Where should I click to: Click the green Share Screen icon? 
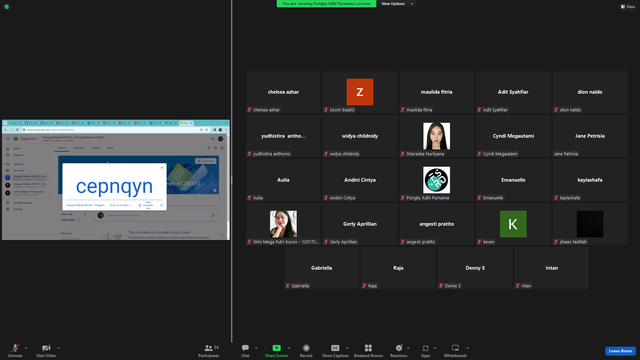(x=276, y=348)
